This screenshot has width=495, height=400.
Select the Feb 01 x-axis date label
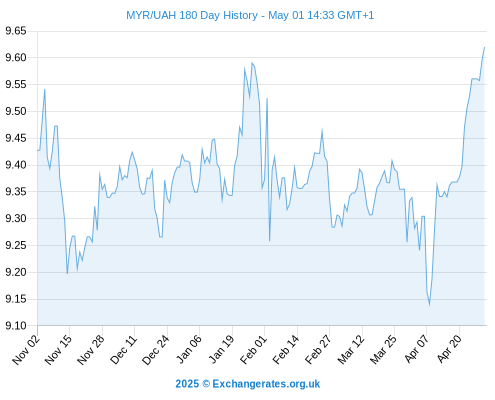click(253, 350)
